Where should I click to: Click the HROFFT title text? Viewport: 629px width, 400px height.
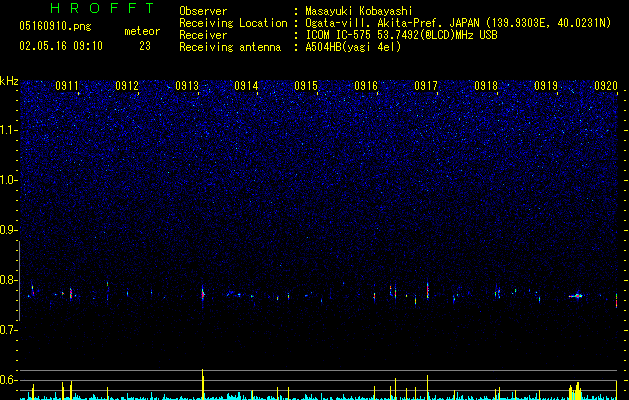[102, 8]
